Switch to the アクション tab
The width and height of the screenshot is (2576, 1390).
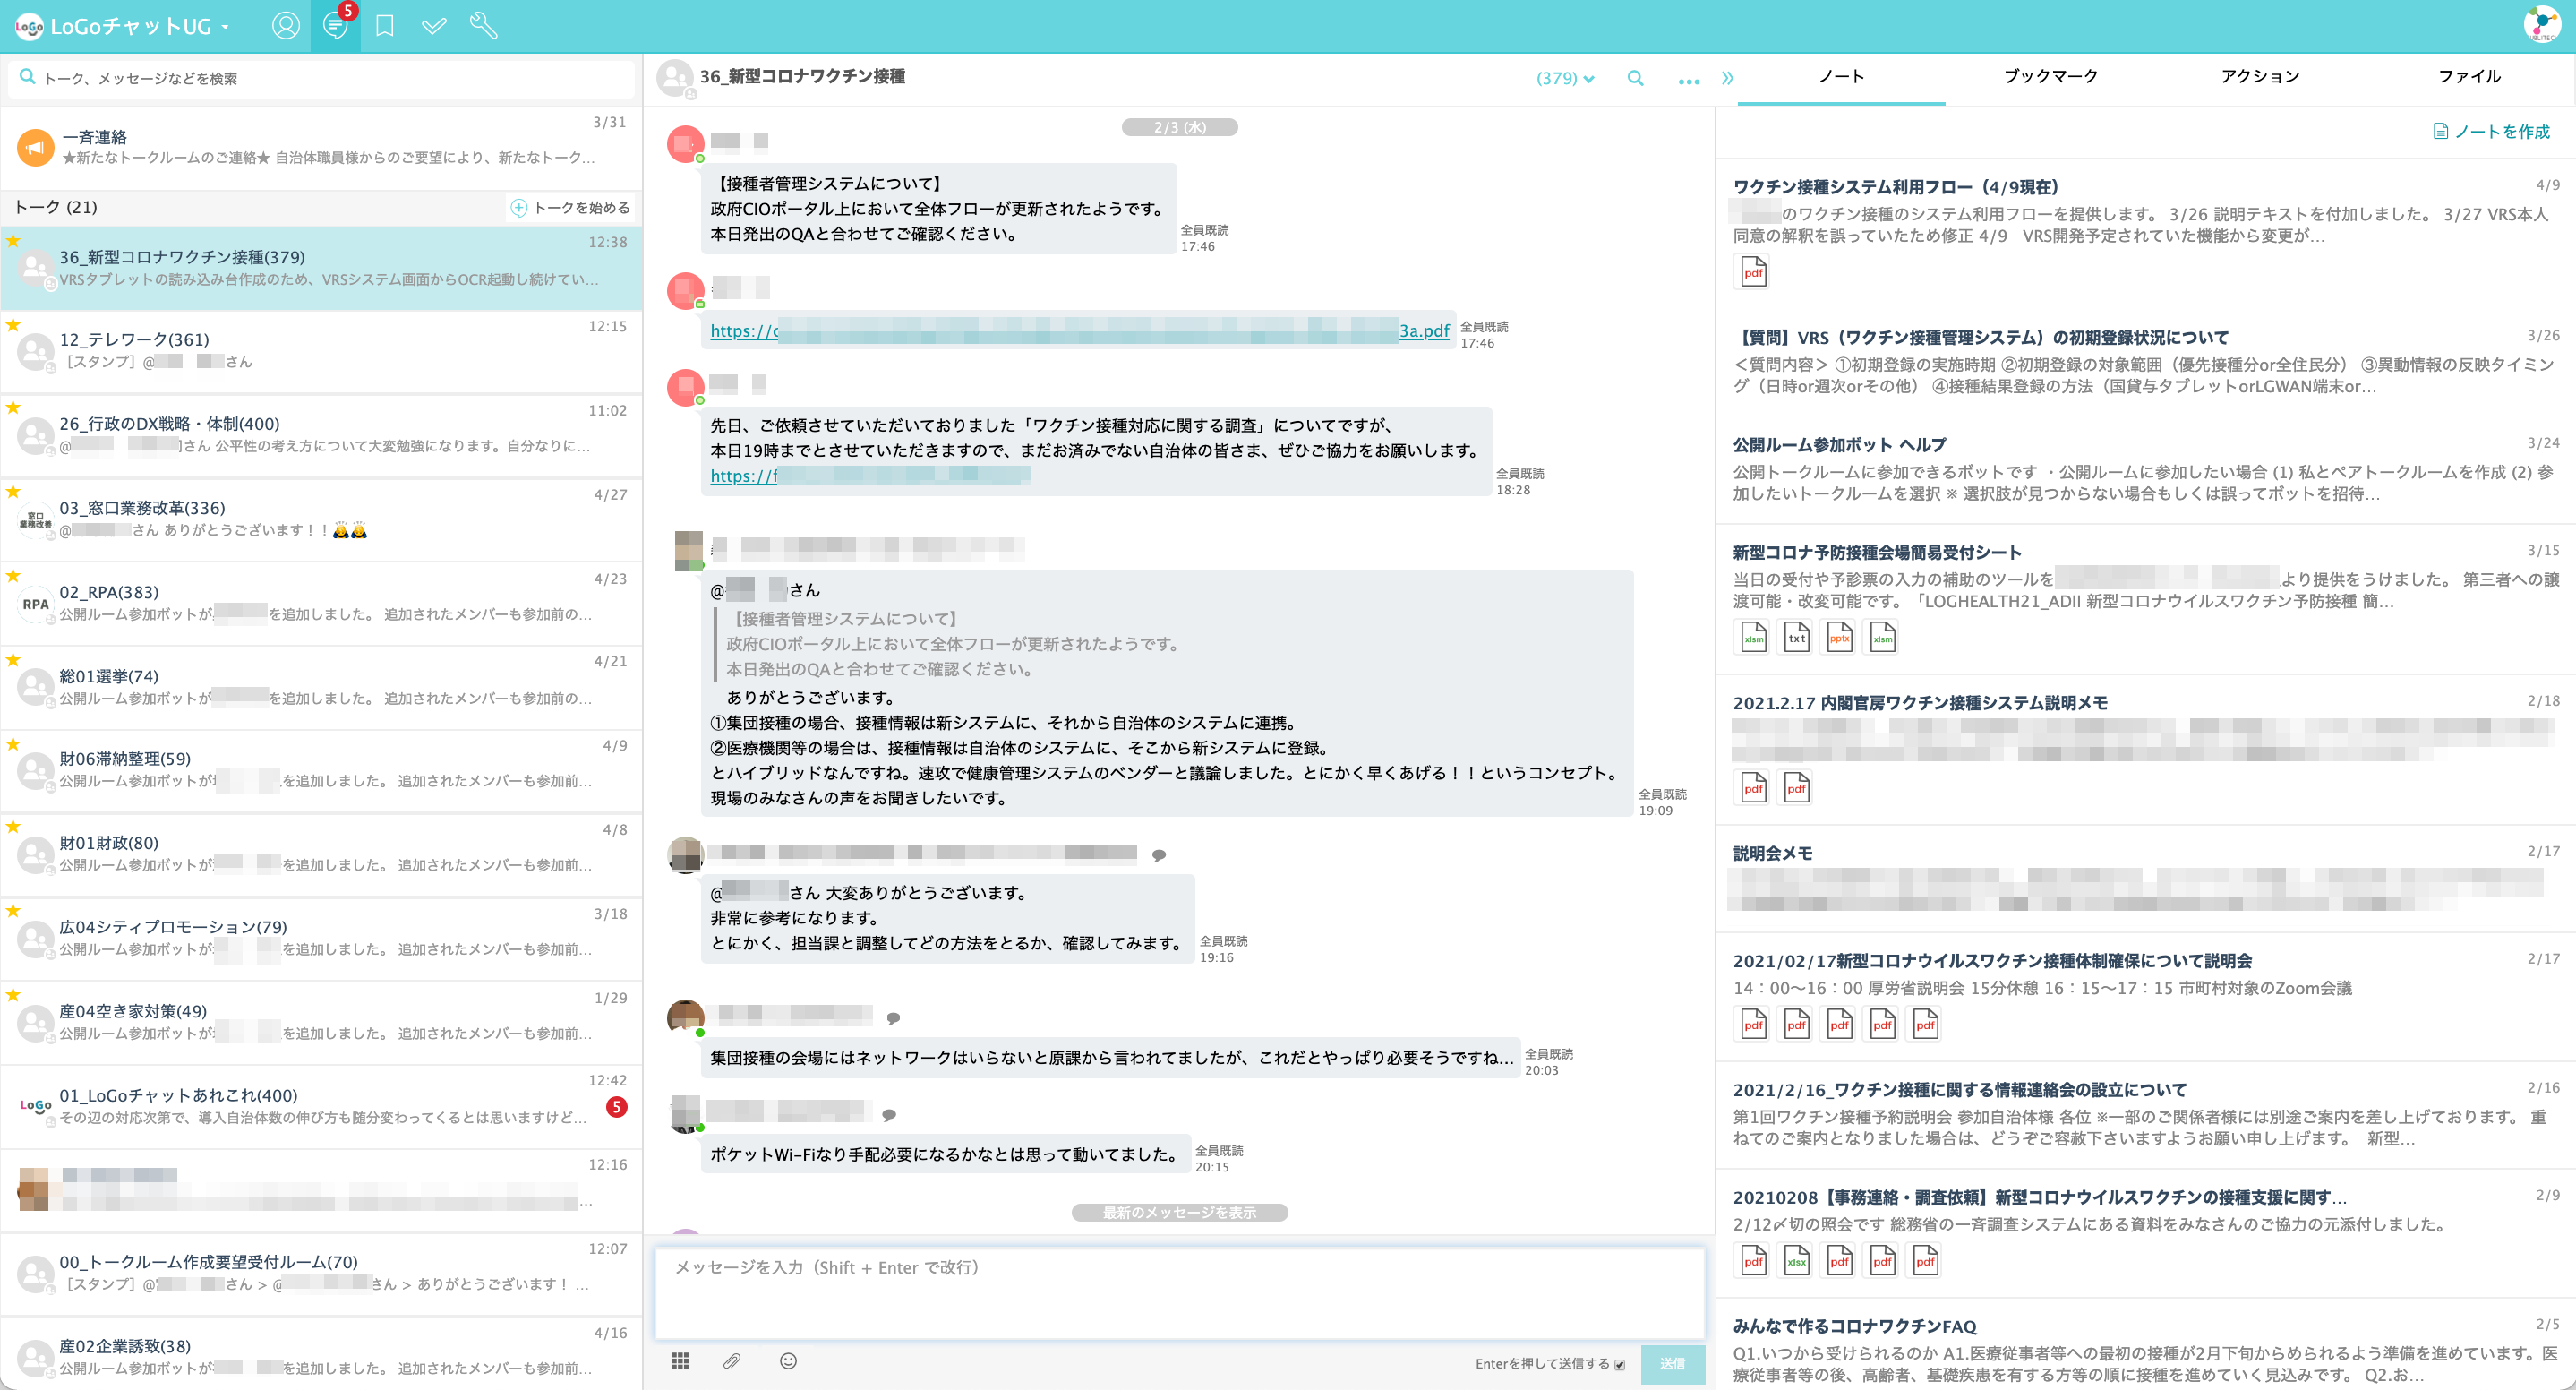point(2260,77)
